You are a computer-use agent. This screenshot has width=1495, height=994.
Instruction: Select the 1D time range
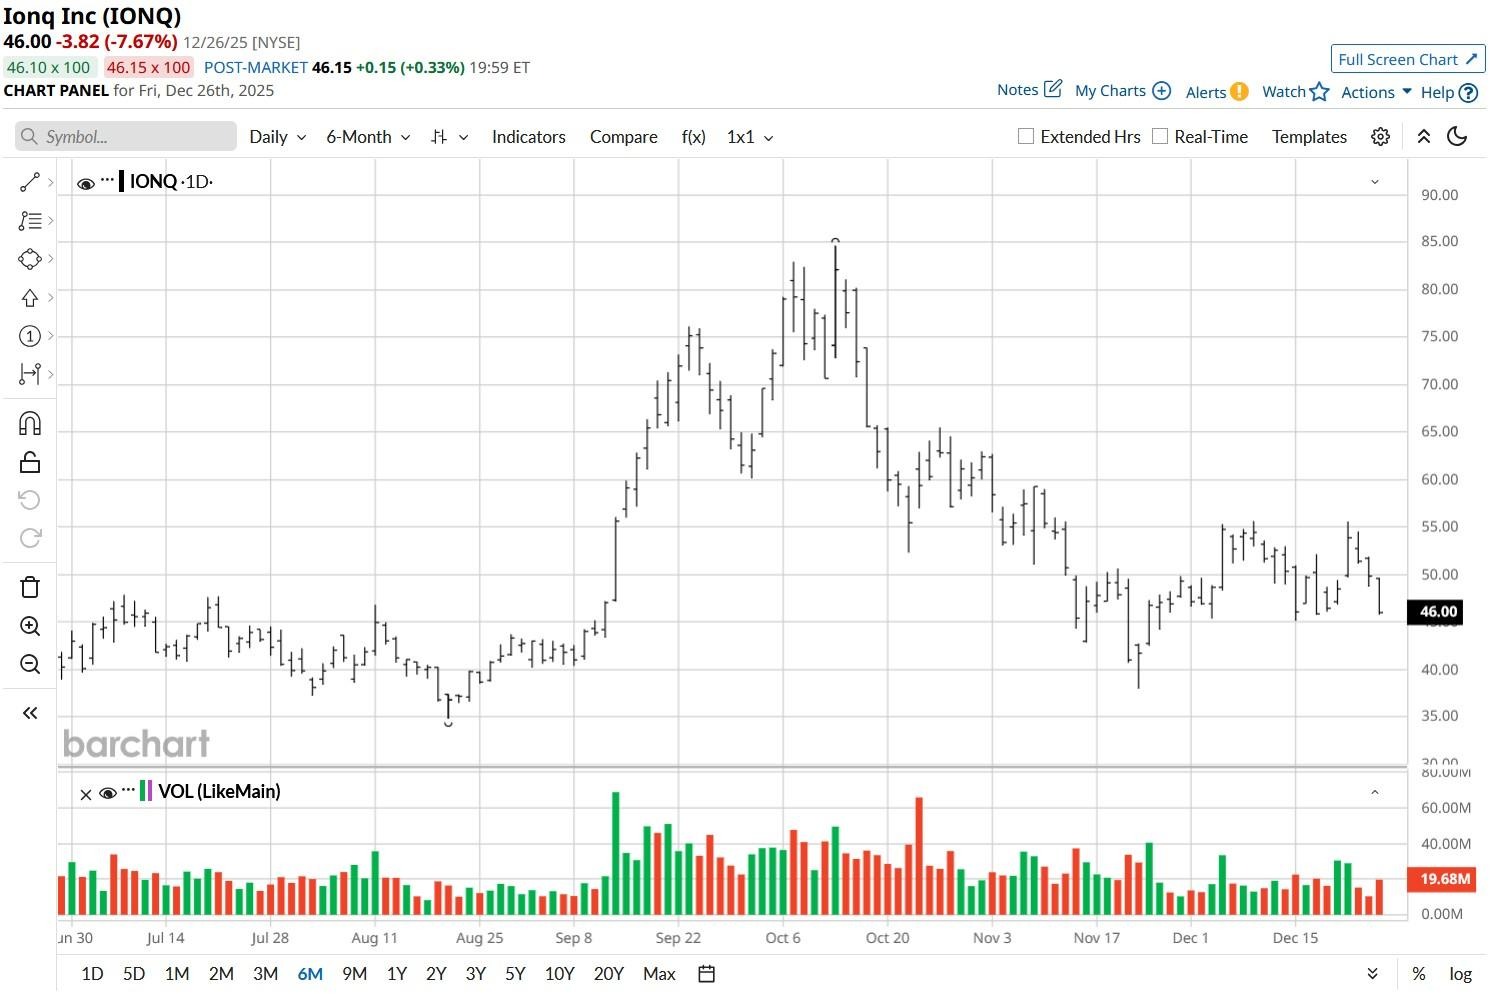pyautogui.click(x=92, y=974)
